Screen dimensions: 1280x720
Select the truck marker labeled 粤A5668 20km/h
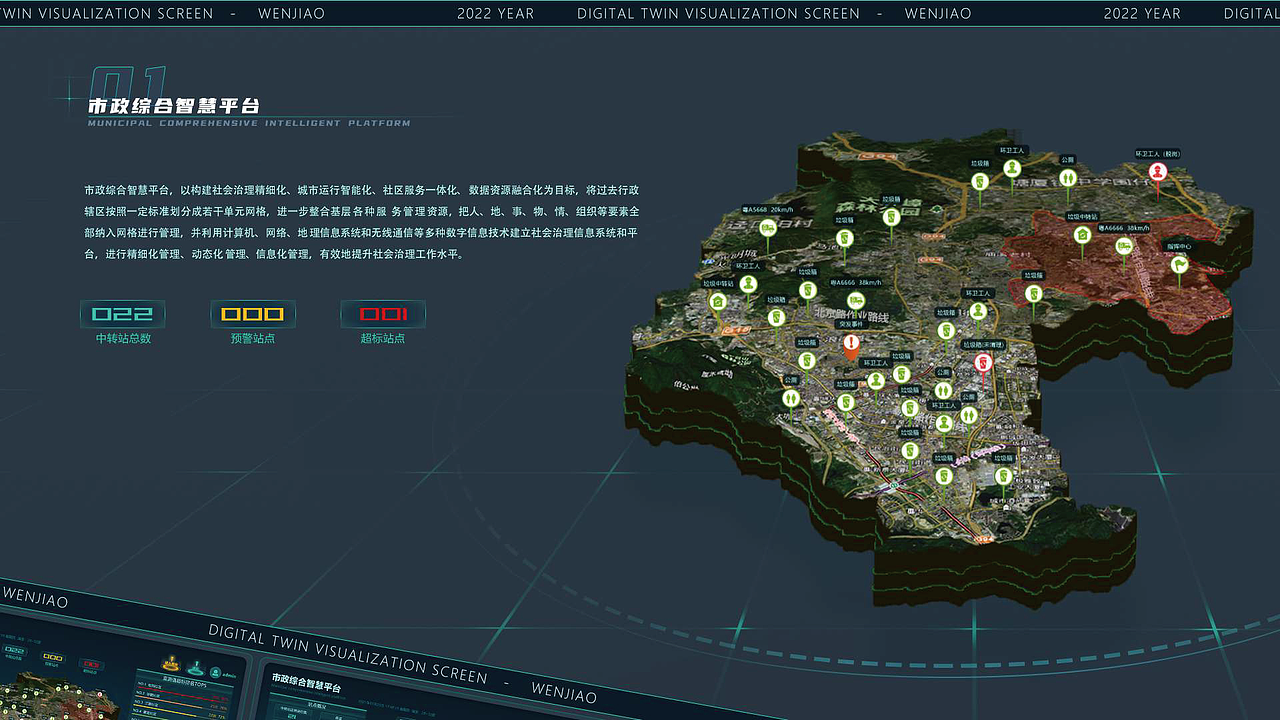[768, 228]
